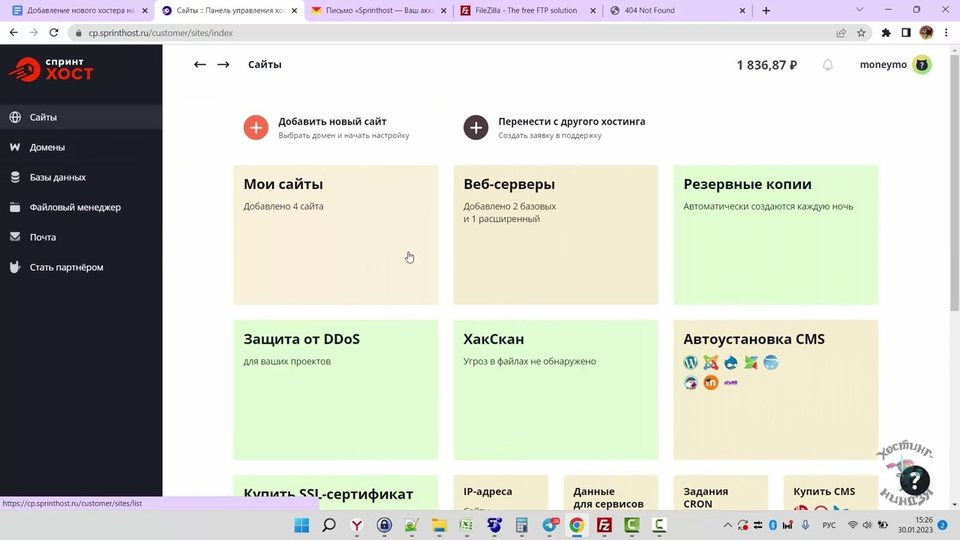Click the help question-mark bubble
Image resolution: width=960 pixels, height=540 pixels.
click(915, 480)
